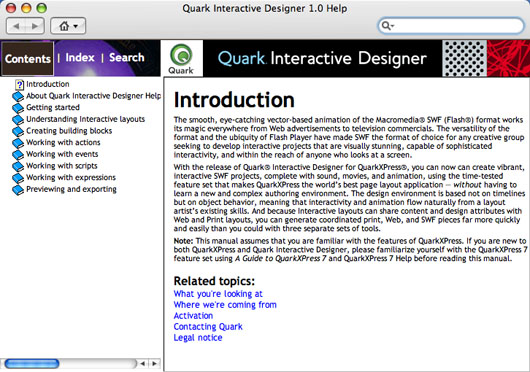This screenshot has width=530, height=372.
Task: Open Working with actions topic
Action: tap(63, 142)
